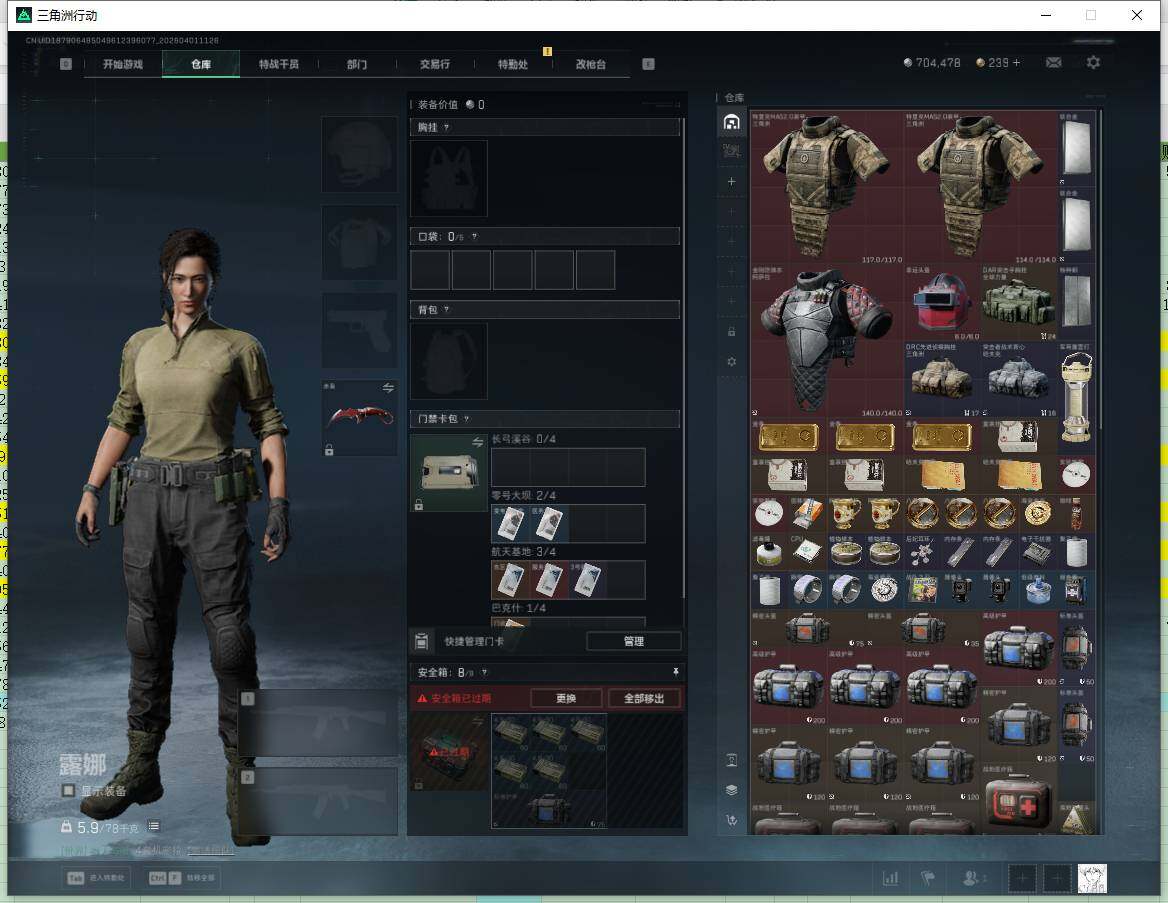Click the 全部移出 button
The image size is (1168, 903).
click(644, 698)
